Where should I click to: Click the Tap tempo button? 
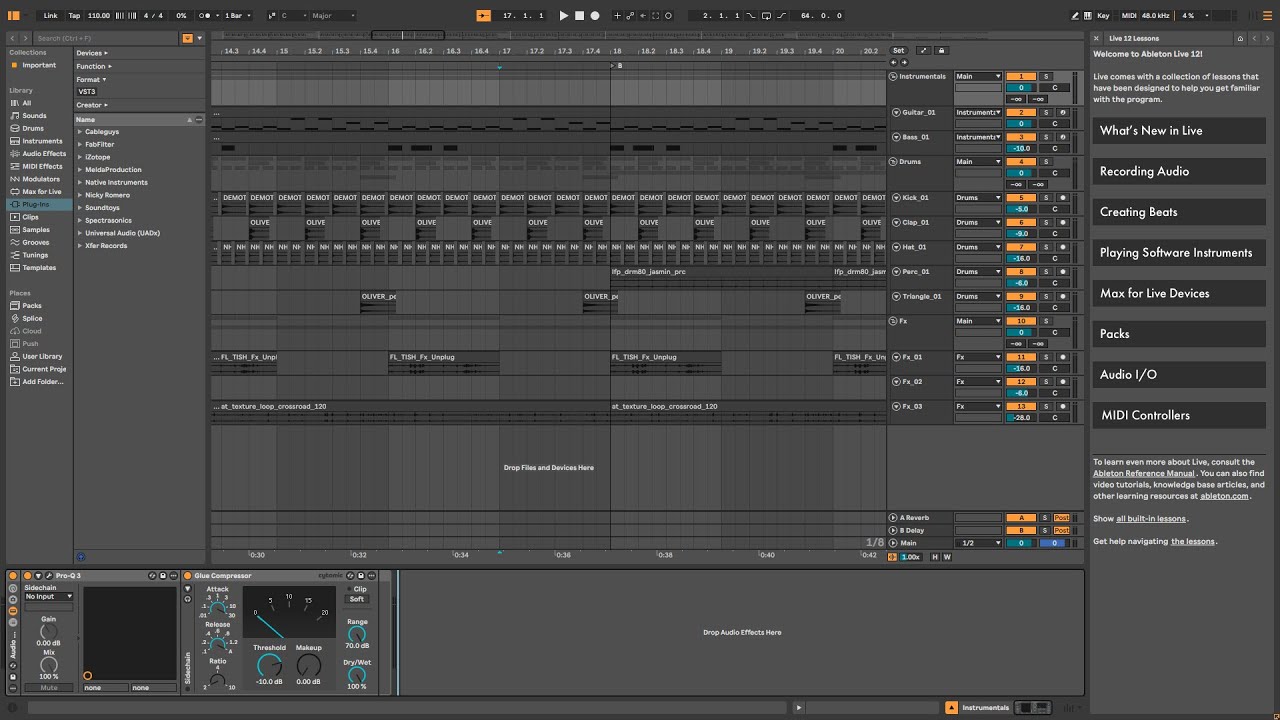click(74, 16)
